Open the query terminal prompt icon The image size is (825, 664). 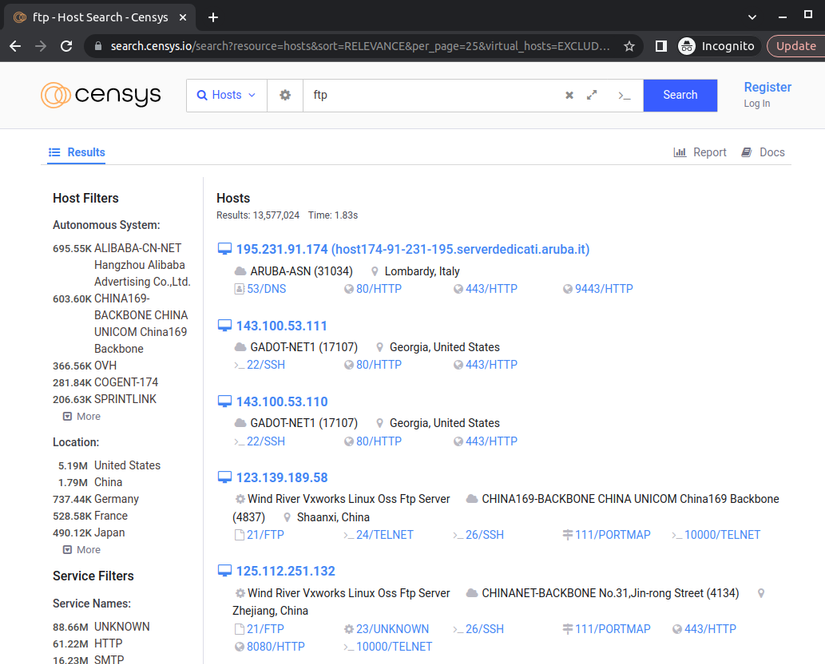click(x=624, y=96)
